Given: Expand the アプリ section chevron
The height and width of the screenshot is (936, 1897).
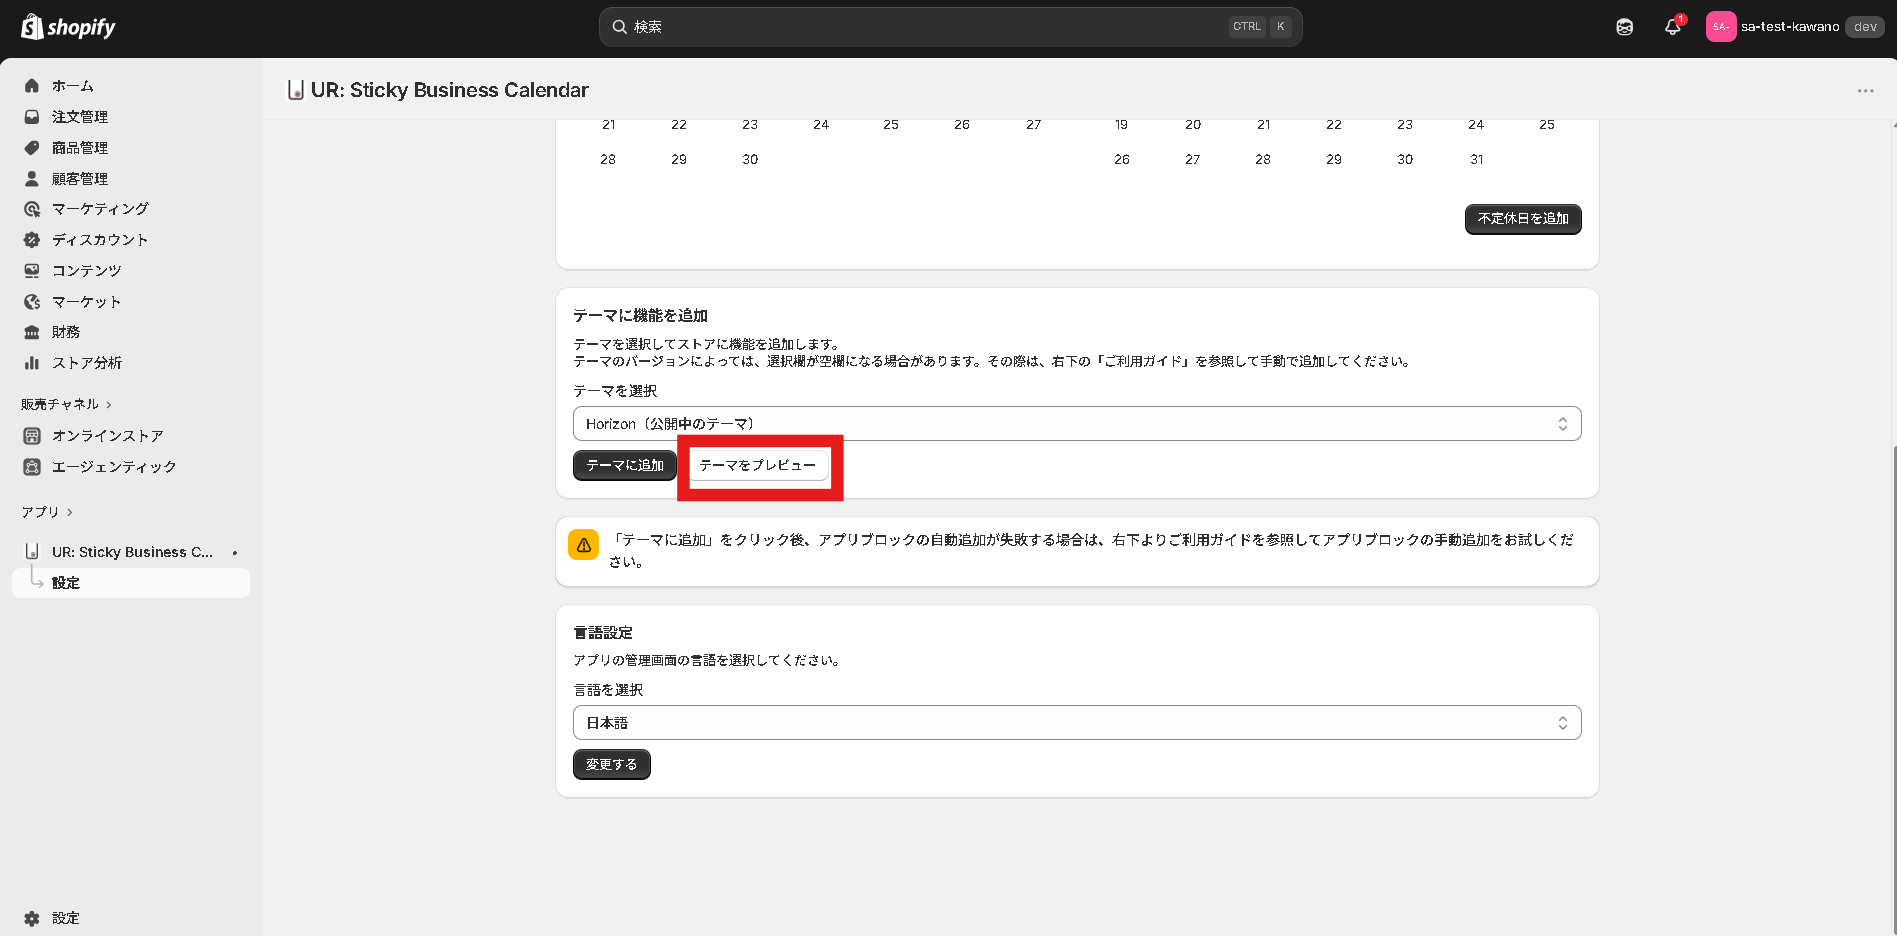Looking at the screenshot, I should coord(70,512).
